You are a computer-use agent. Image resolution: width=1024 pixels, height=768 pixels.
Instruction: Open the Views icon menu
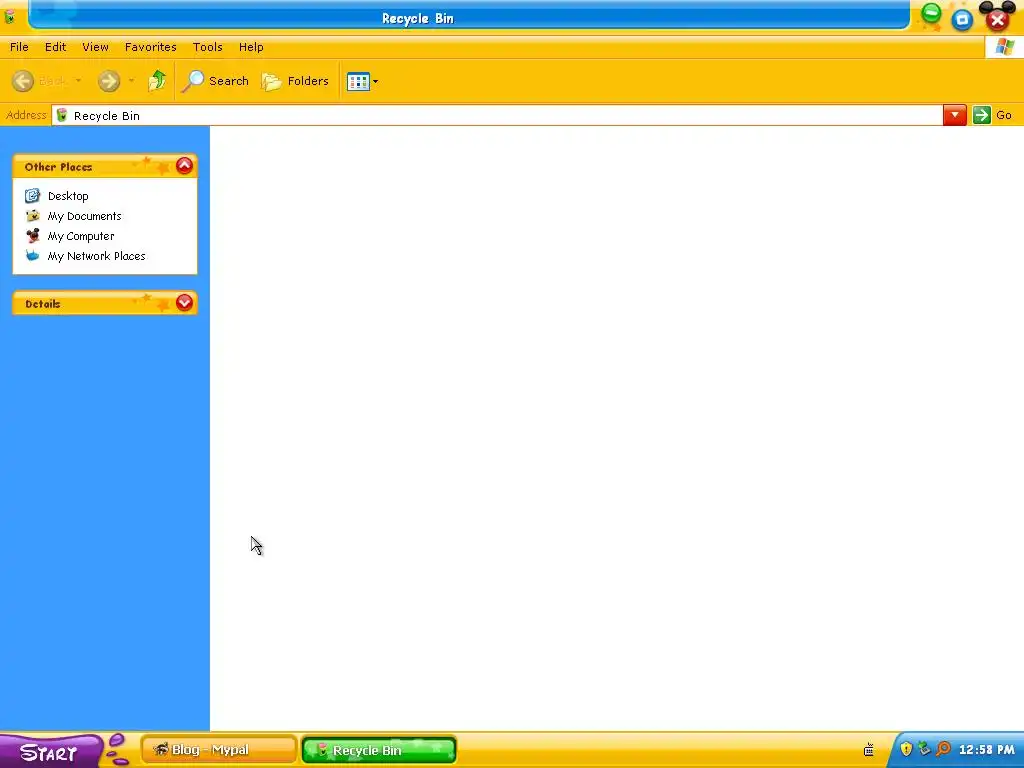(x=362, y=82)
